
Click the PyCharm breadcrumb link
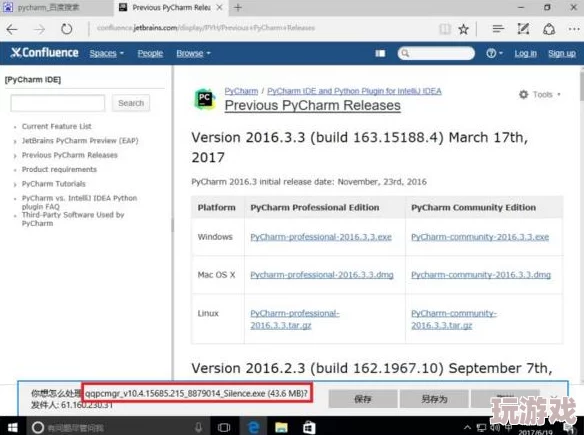pos(241,91)
